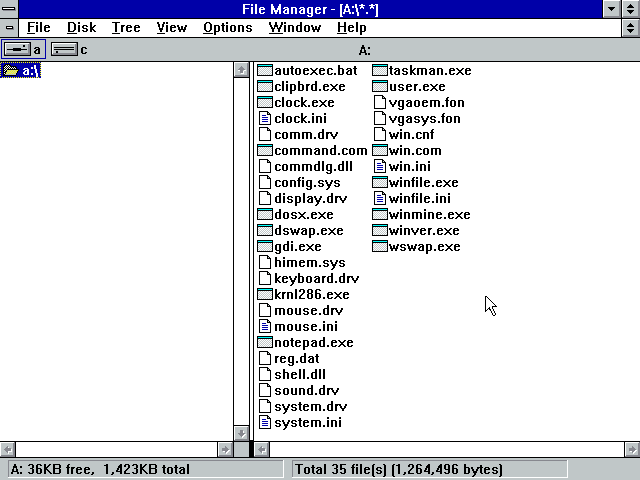This screenshot has height=480, width=640.
Task: Click tree pane scroll left arrow
Action: [x=8, y=450]
